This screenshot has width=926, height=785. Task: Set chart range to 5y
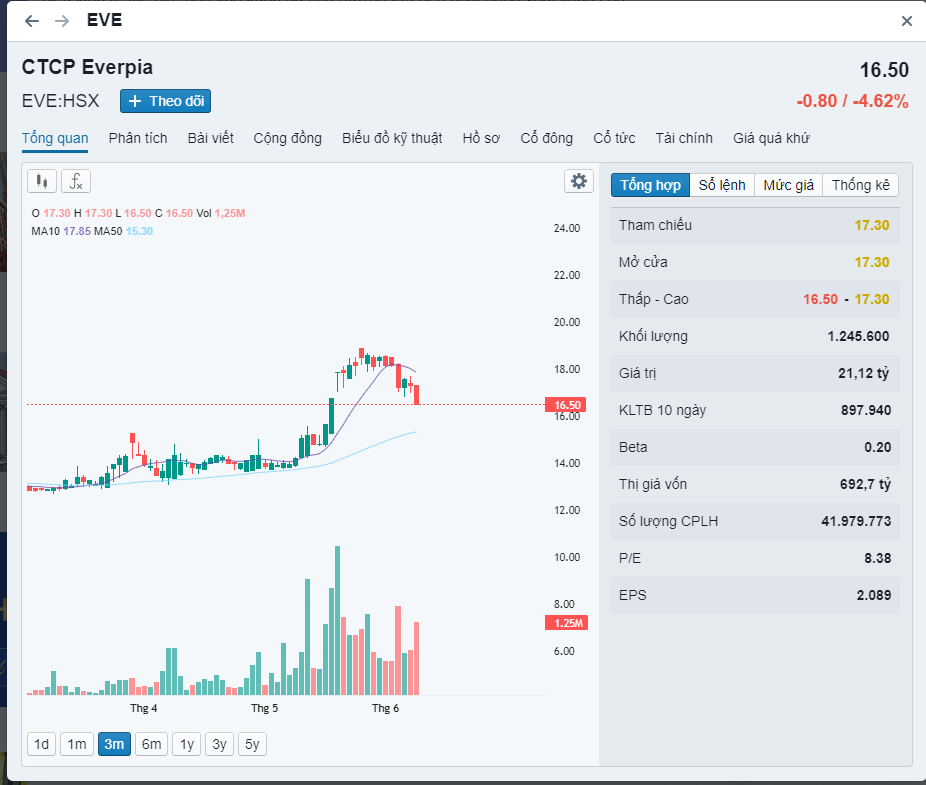[x=252, y=744]
